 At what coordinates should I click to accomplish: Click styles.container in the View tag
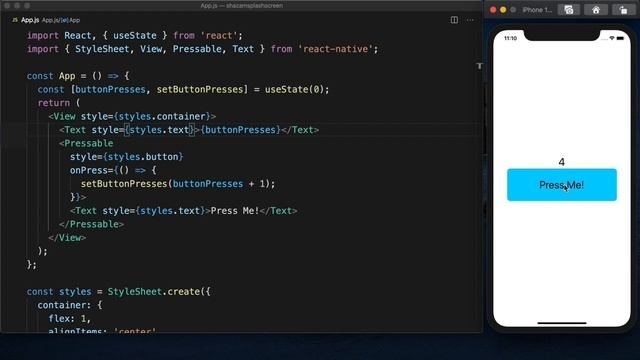(162, 116)
